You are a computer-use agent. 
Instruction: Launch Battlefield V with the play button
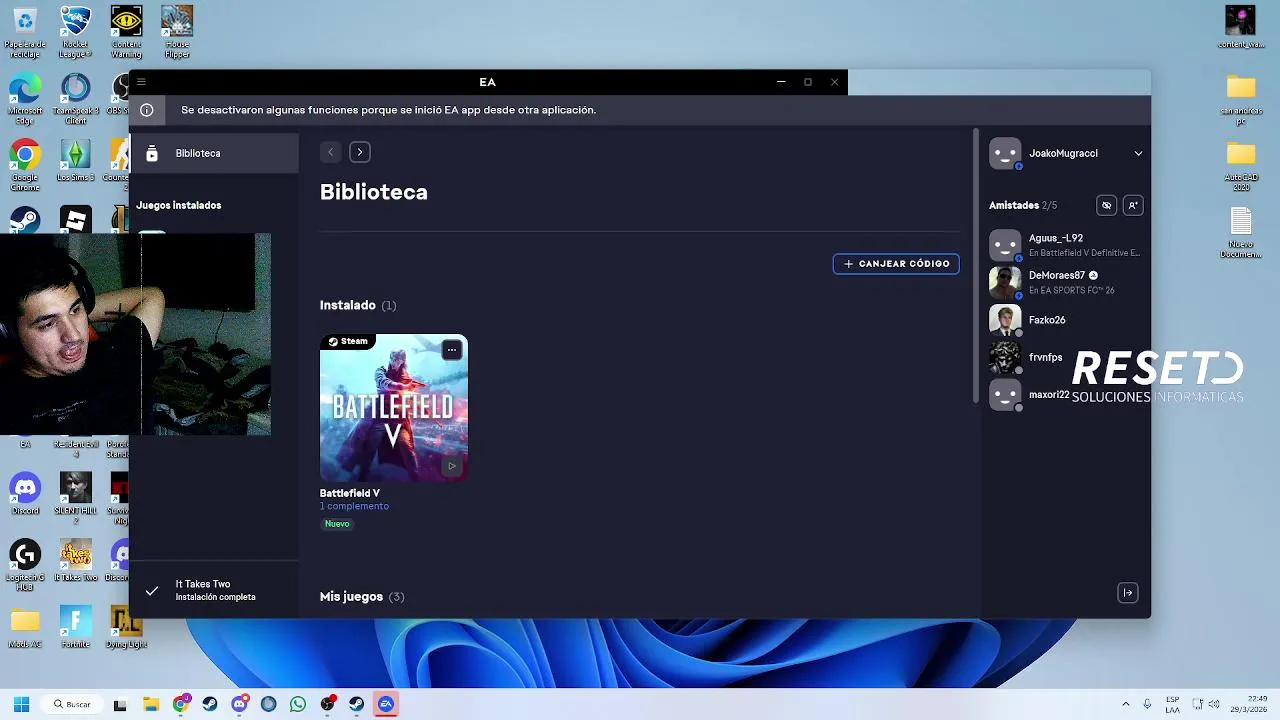click(452, 466)
